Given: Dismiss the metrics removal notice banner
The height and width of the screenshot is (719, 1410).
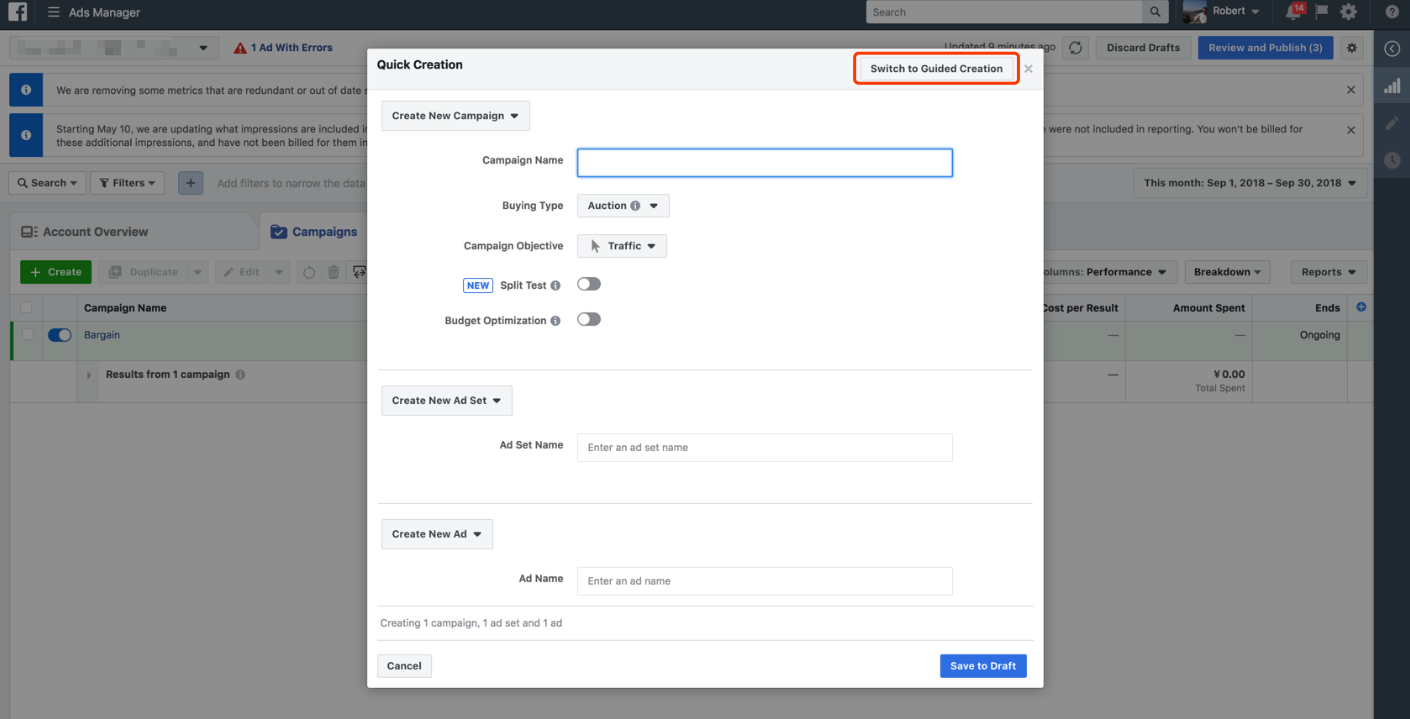Looking at the screenshot, I should [1351, 90].
